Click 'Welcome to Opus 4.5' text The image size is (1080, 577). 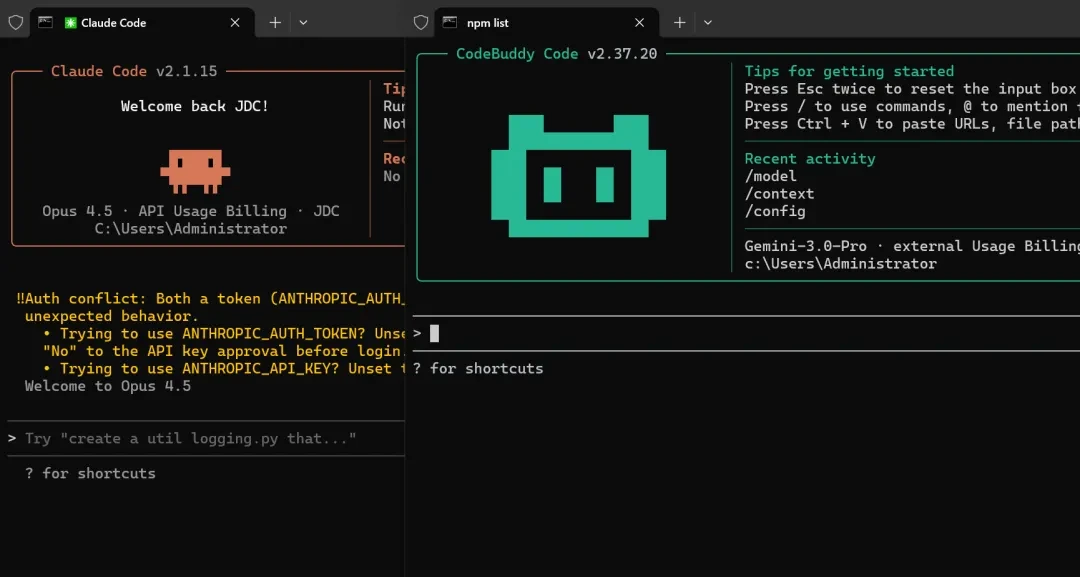point(107,386)
